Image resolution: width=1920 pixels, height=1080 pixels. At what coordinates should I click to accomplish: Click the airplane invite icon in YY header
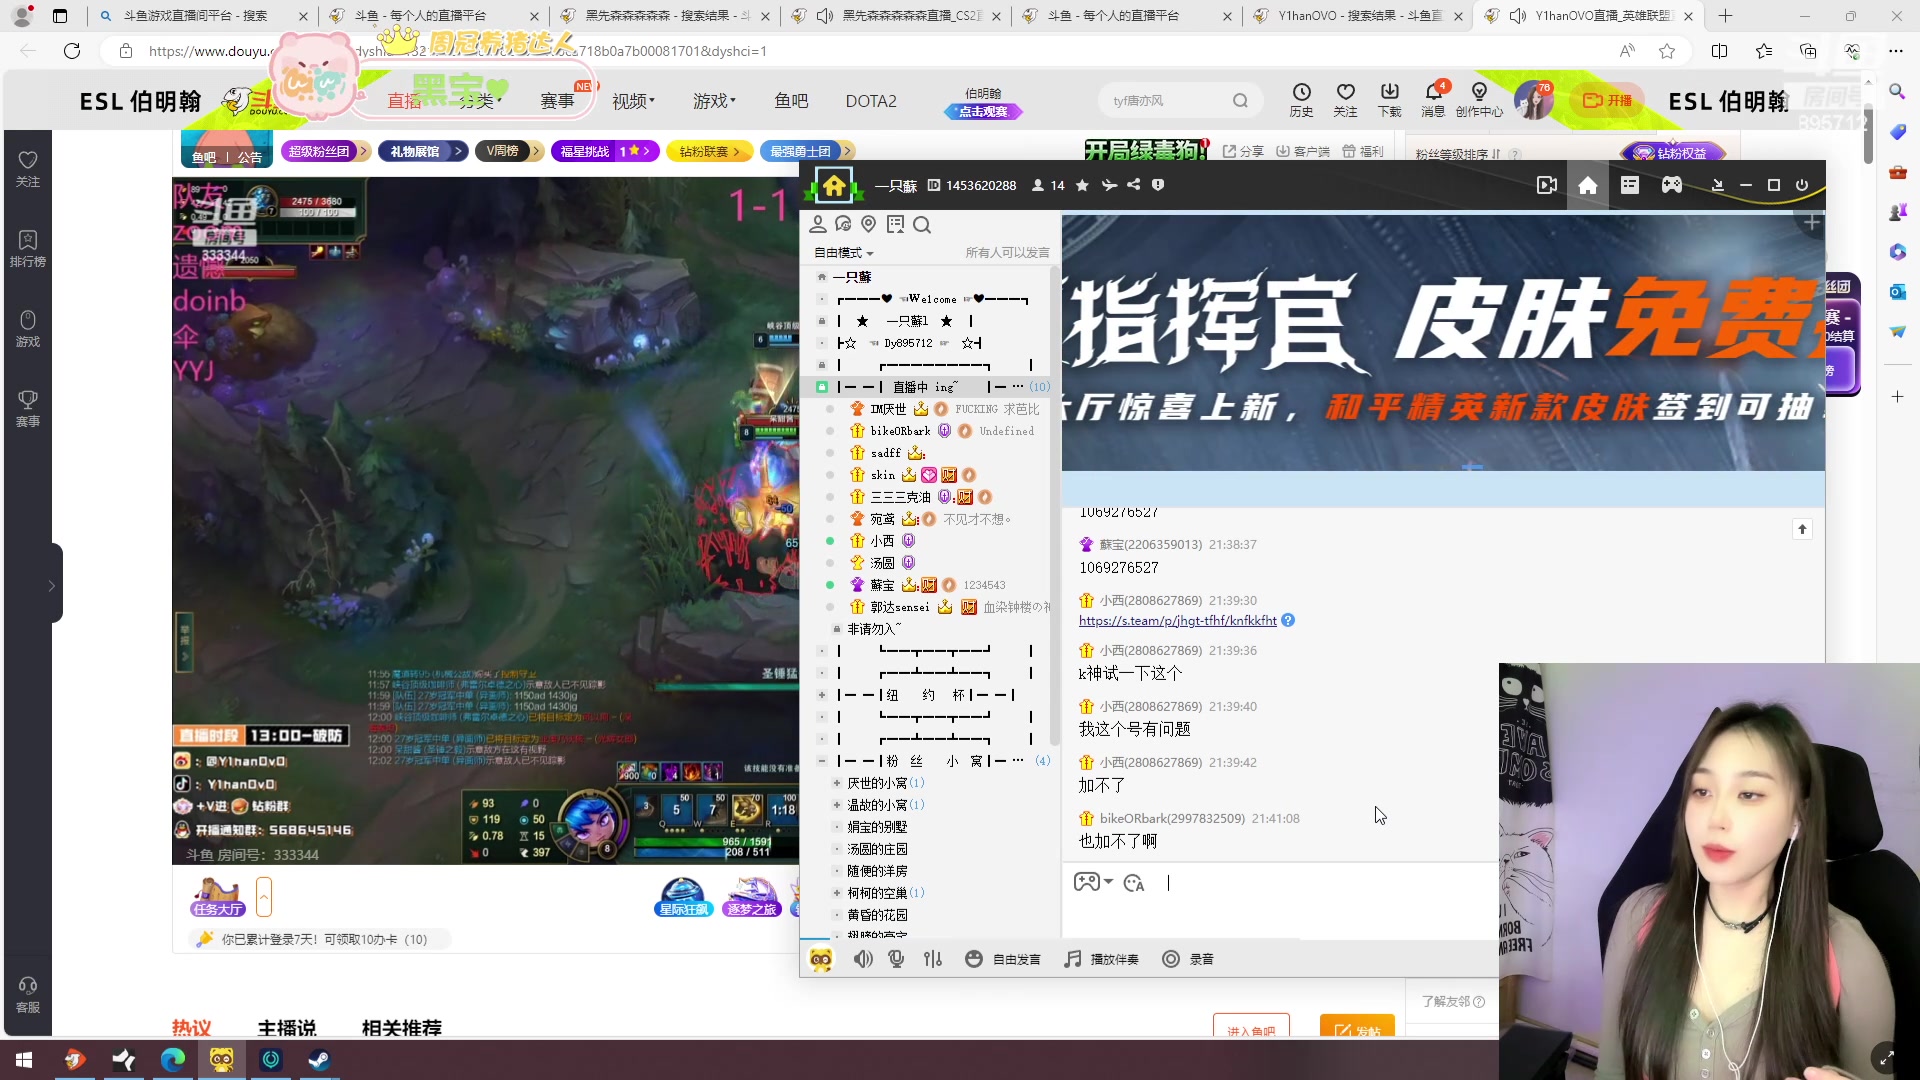[x=1109, y=185]
